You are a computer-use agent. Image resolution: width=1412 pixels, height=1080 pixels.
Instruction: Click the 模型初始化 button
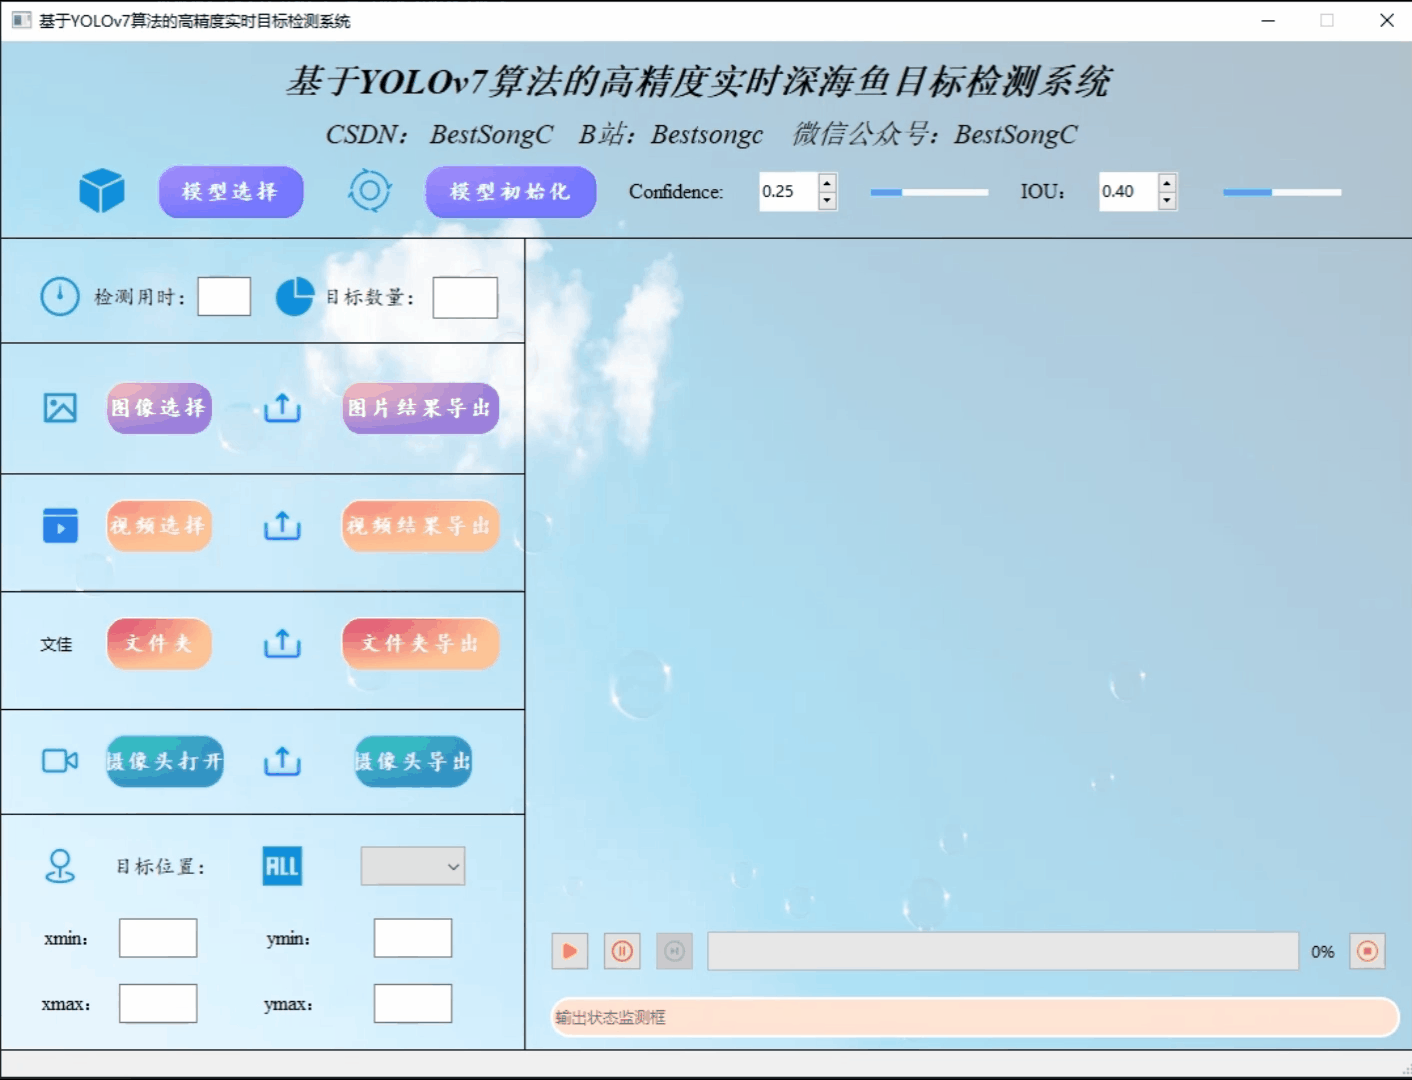click(x=511, y=191)
